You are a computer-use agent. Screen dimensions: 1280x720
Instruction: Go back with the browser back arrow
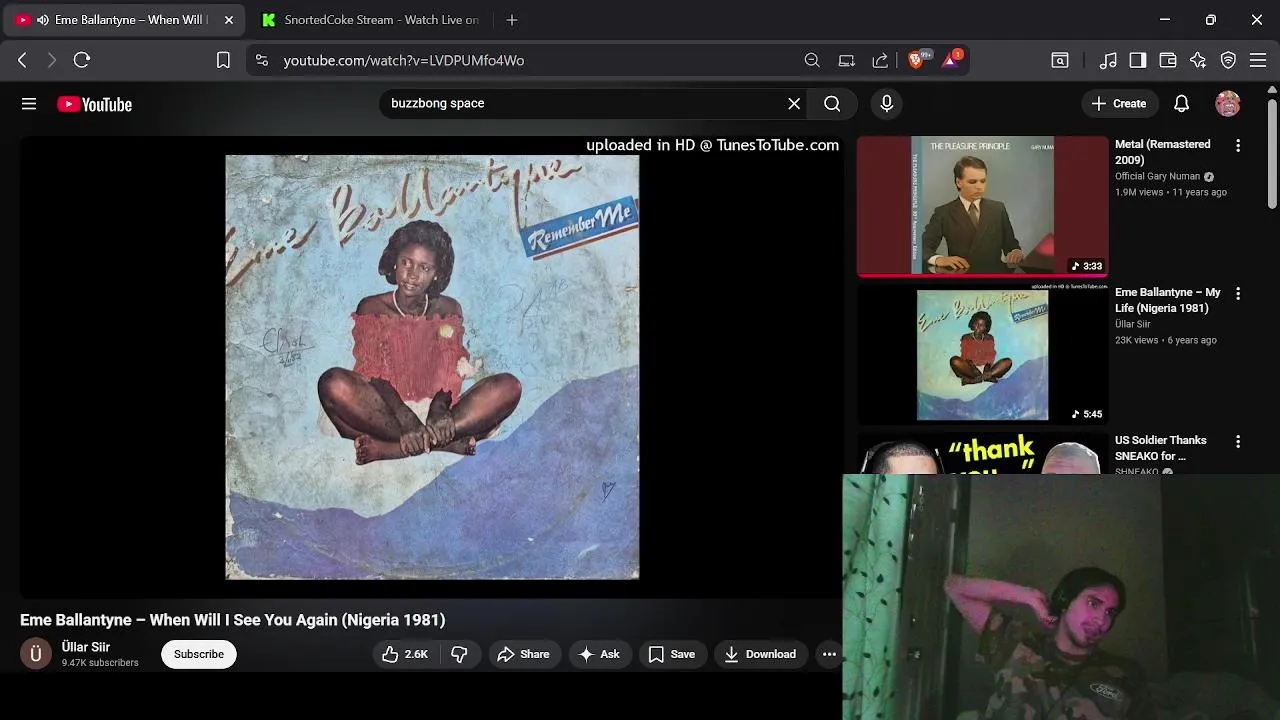(22, 60)
